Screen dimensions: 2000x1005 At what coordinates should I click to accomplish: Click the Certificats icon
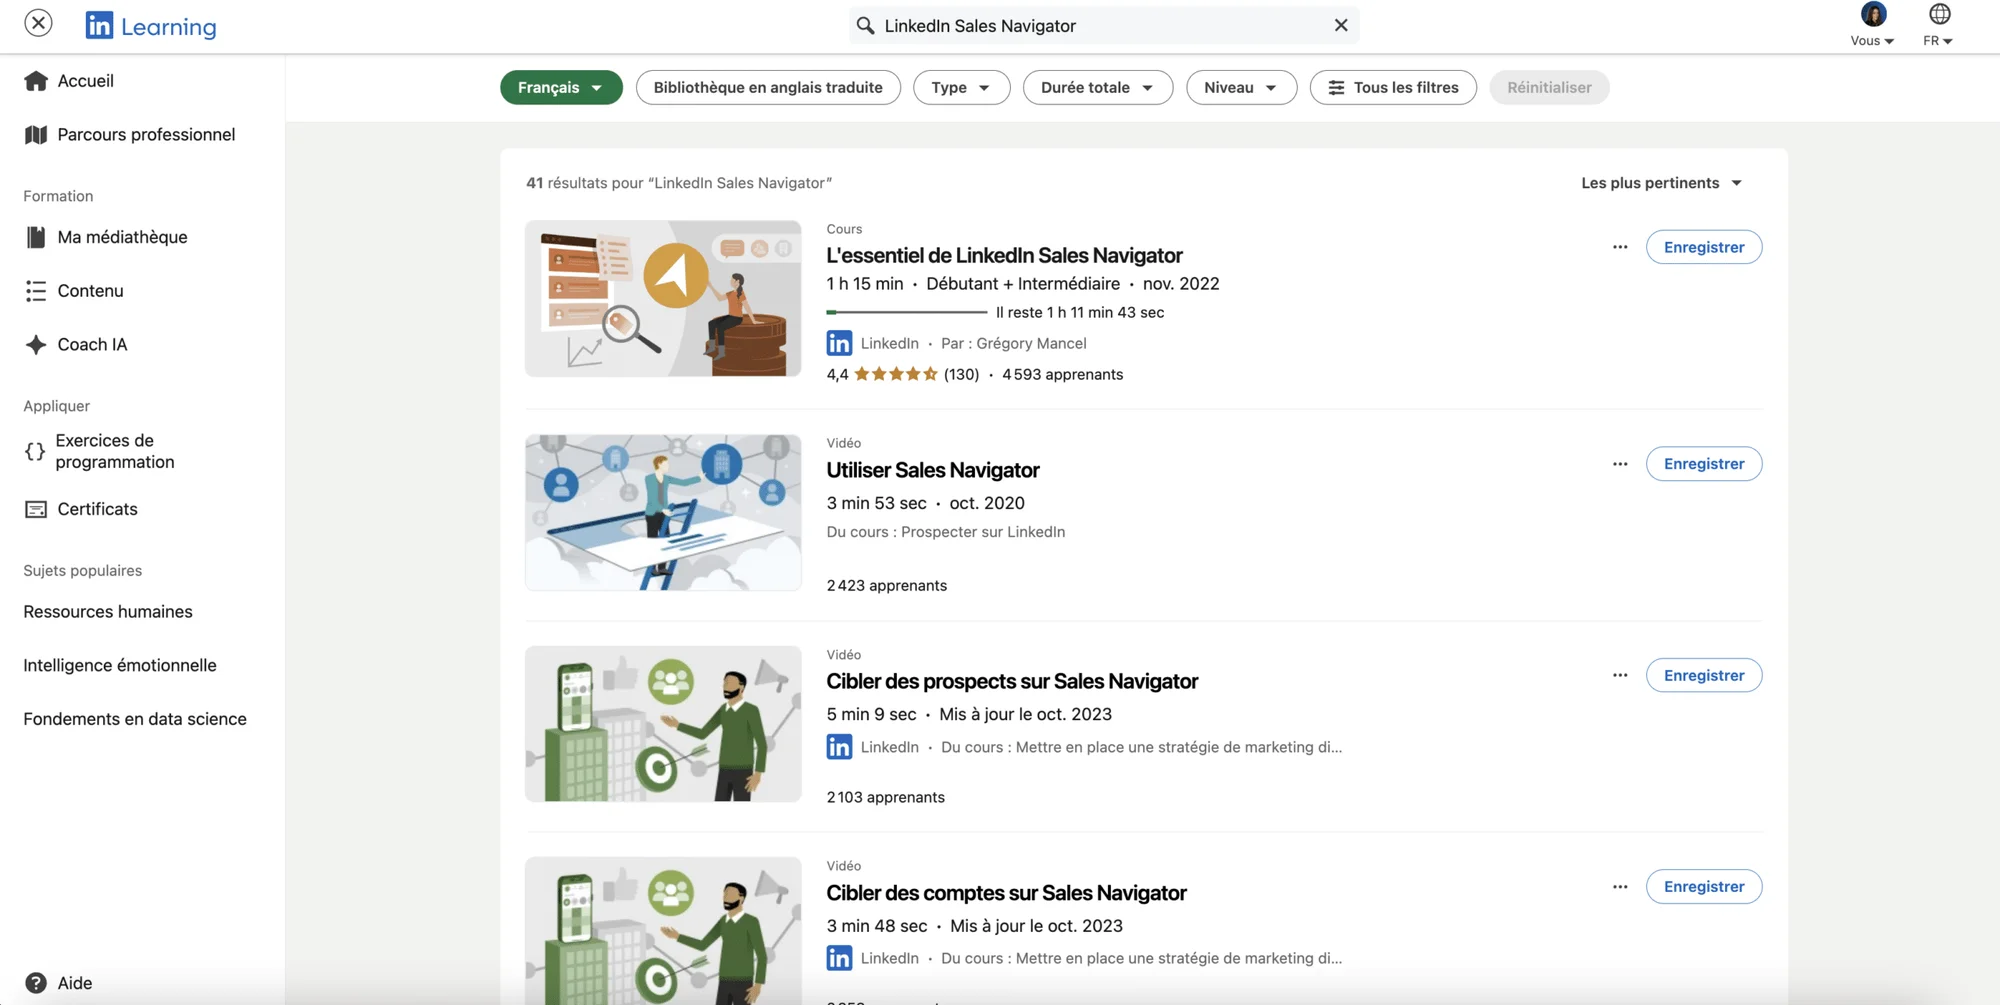pyautogui.click(x=36, y=509)
